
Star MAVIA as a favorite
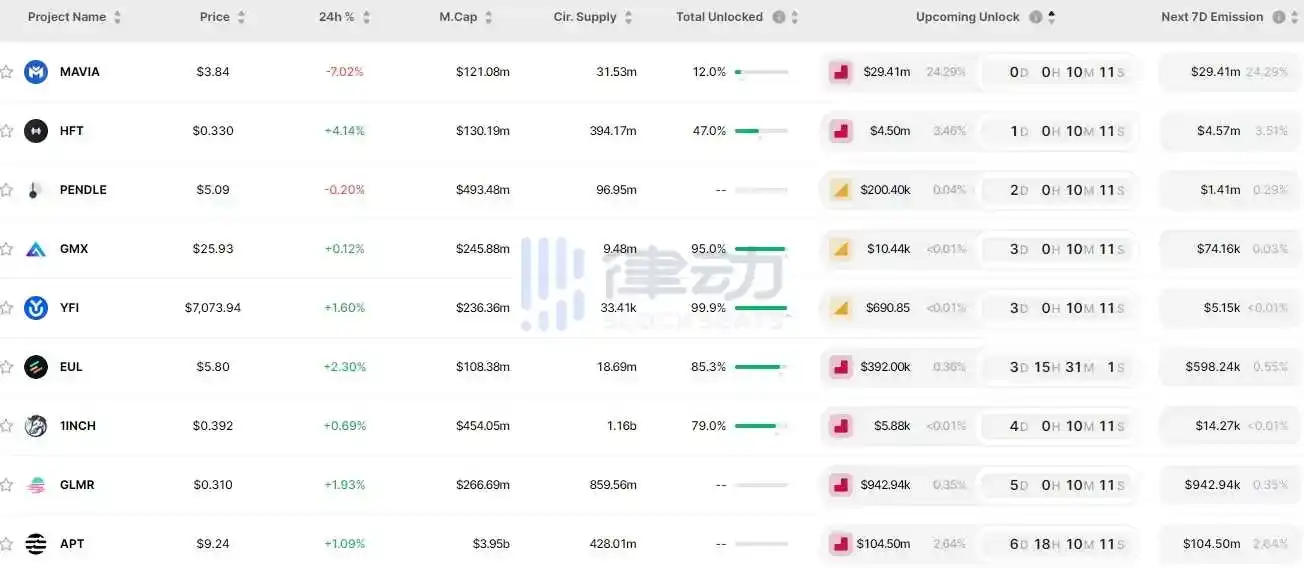point(7,72)
